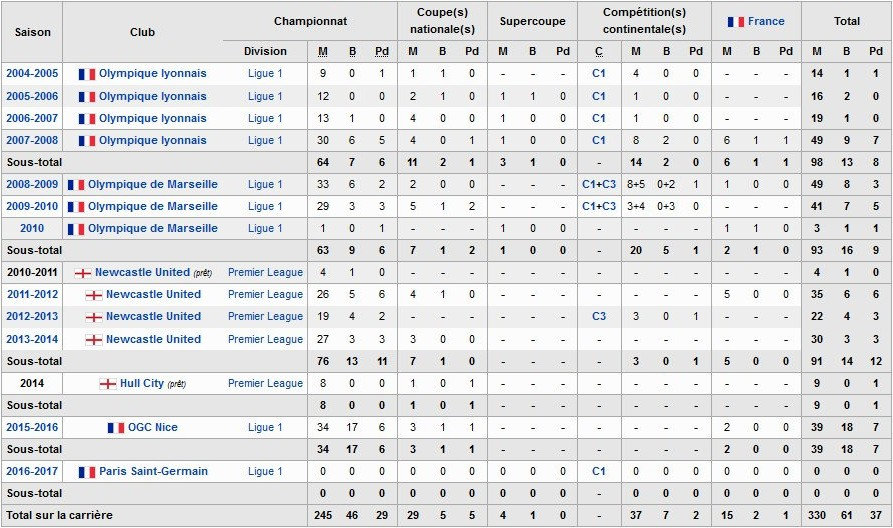Screen dimensions: 893x528
Task: Click the French flag in the 2008-2009 Marseille row
Action: (x=76, y=185)
